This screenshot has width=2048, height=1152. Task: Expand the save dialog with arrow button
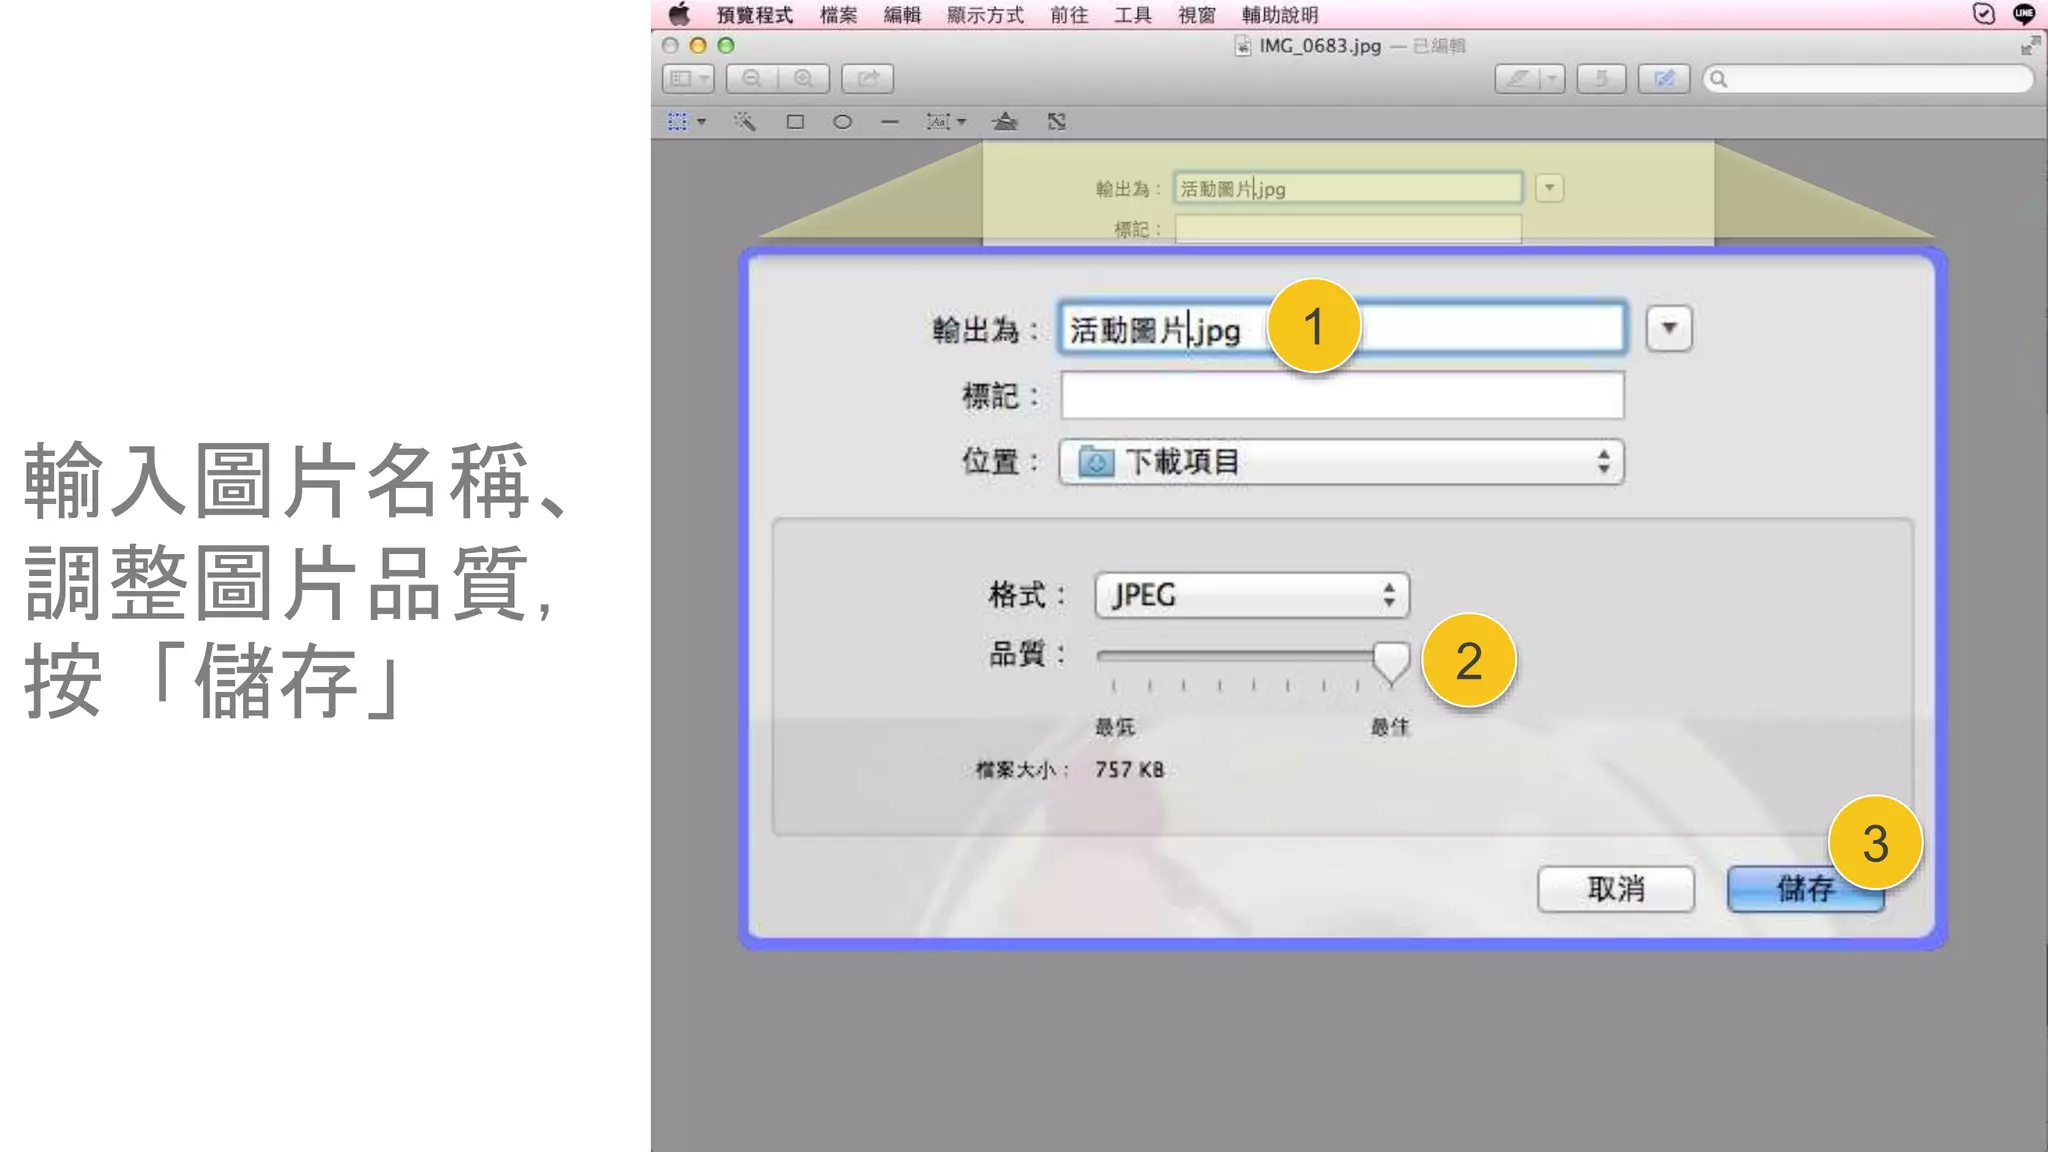[x=1668, y=328]
